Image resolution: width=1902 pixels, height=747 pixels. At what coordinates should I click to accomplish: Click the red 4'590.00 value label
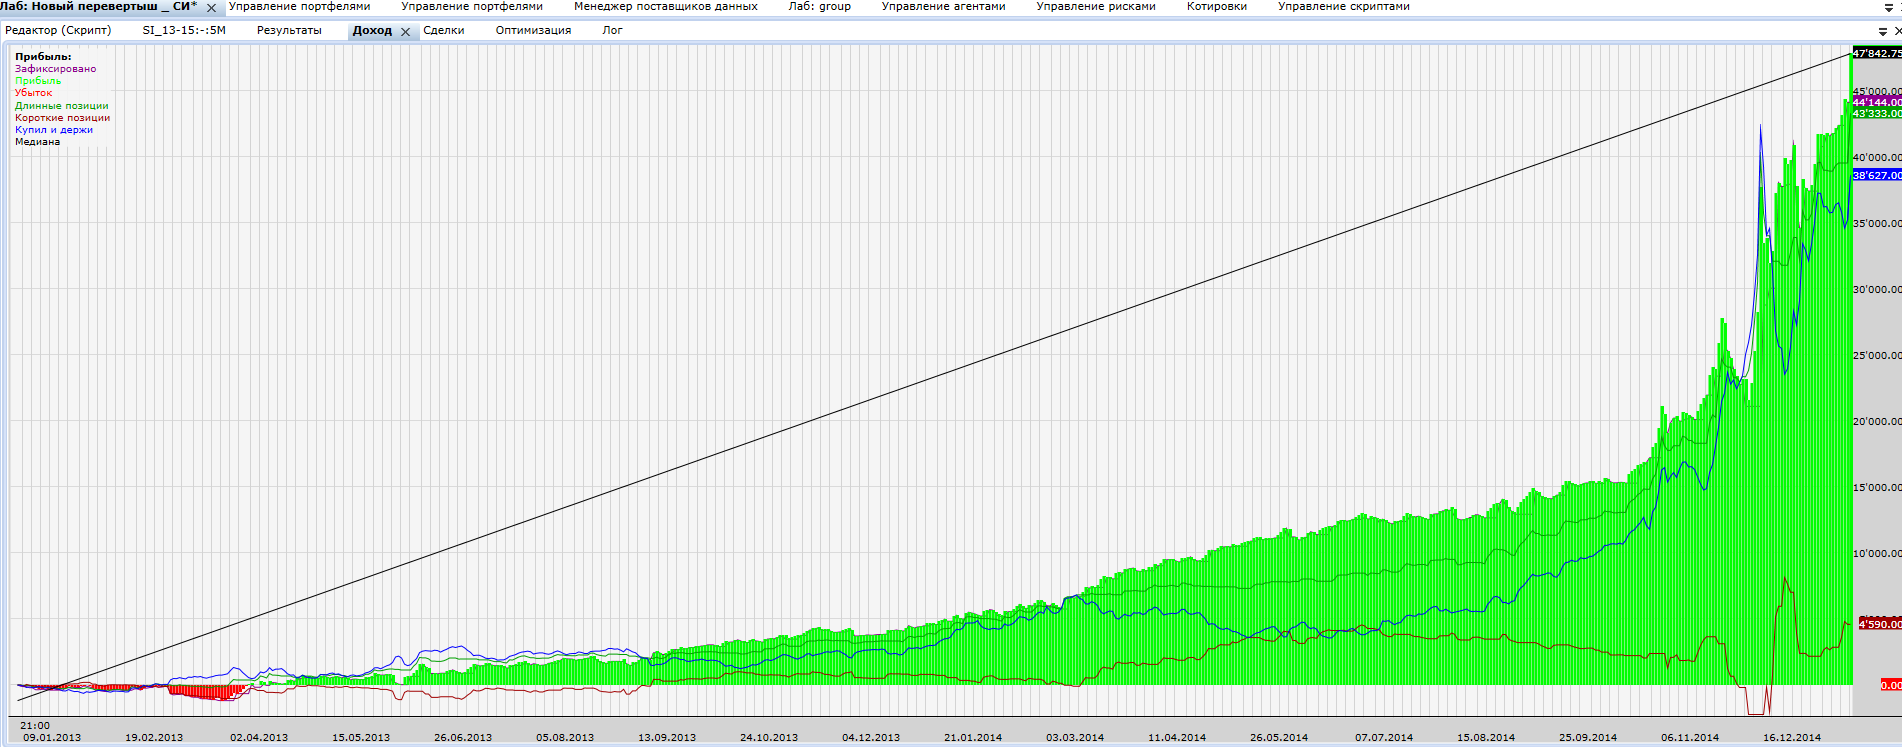click(x=1880, y=624)
